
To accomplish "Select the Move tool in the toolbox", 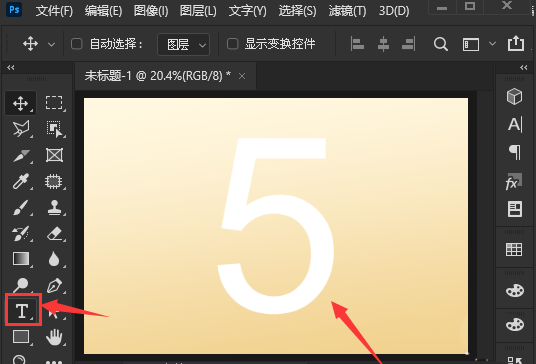I will tap(21, 103).
